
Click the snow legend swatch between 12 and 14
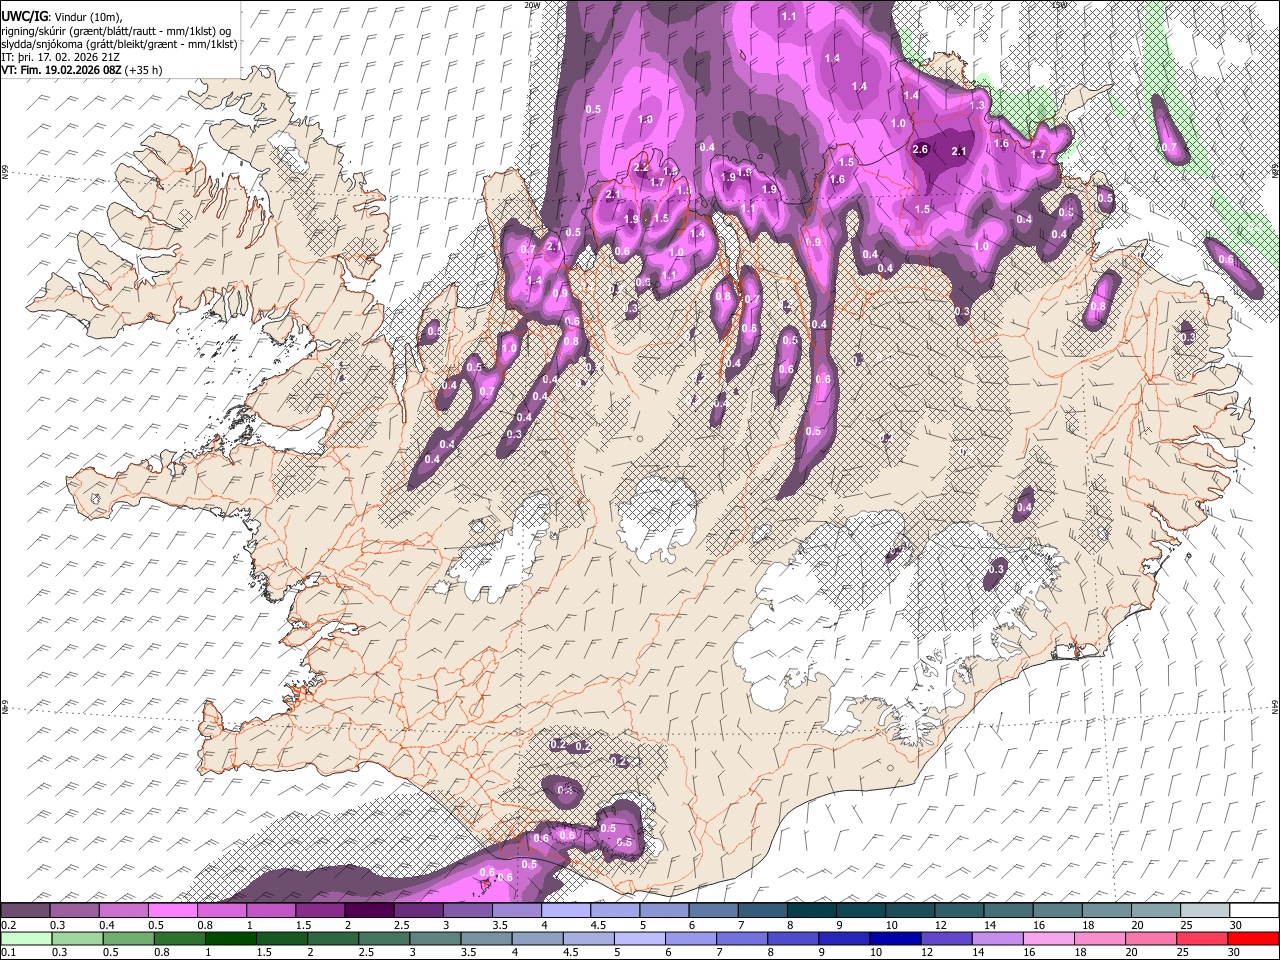(x=960, y=910)
